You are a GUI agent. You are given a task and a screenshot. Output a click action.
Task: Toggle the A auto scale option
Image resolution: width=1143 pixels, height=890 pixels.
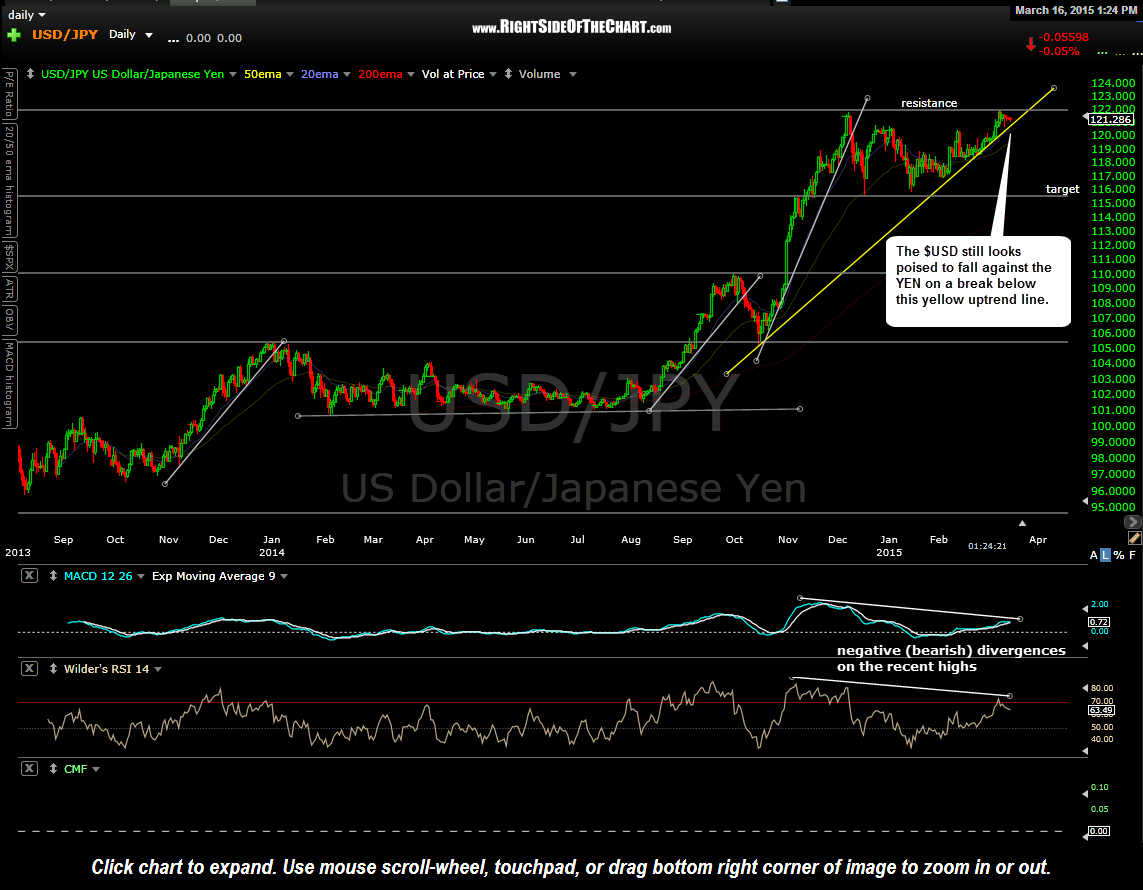tap(1090, 555)
